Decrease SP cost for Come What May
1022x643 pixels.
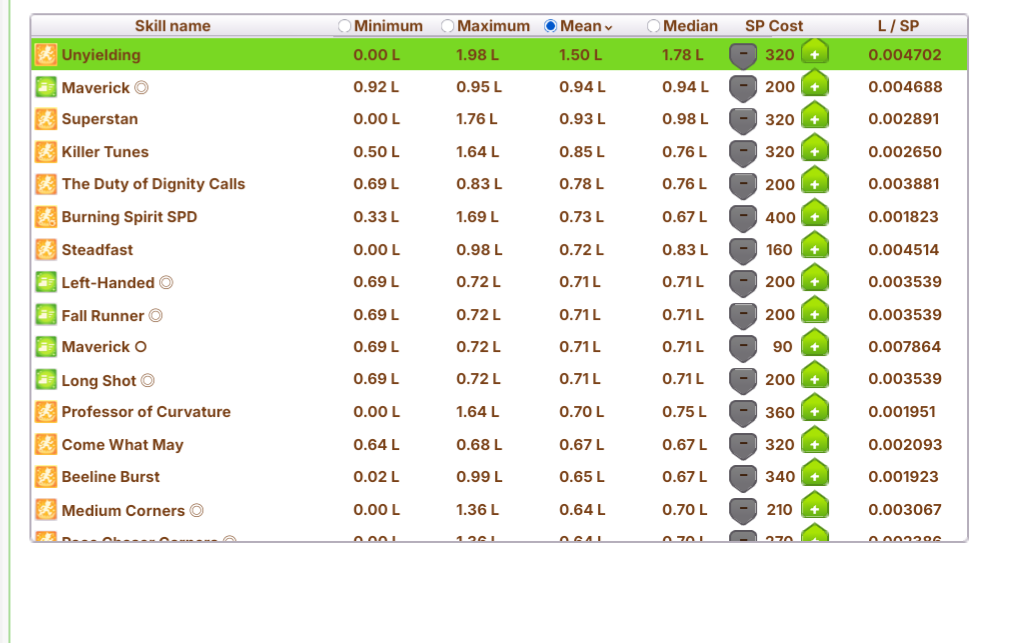click(x=743, y=446)
